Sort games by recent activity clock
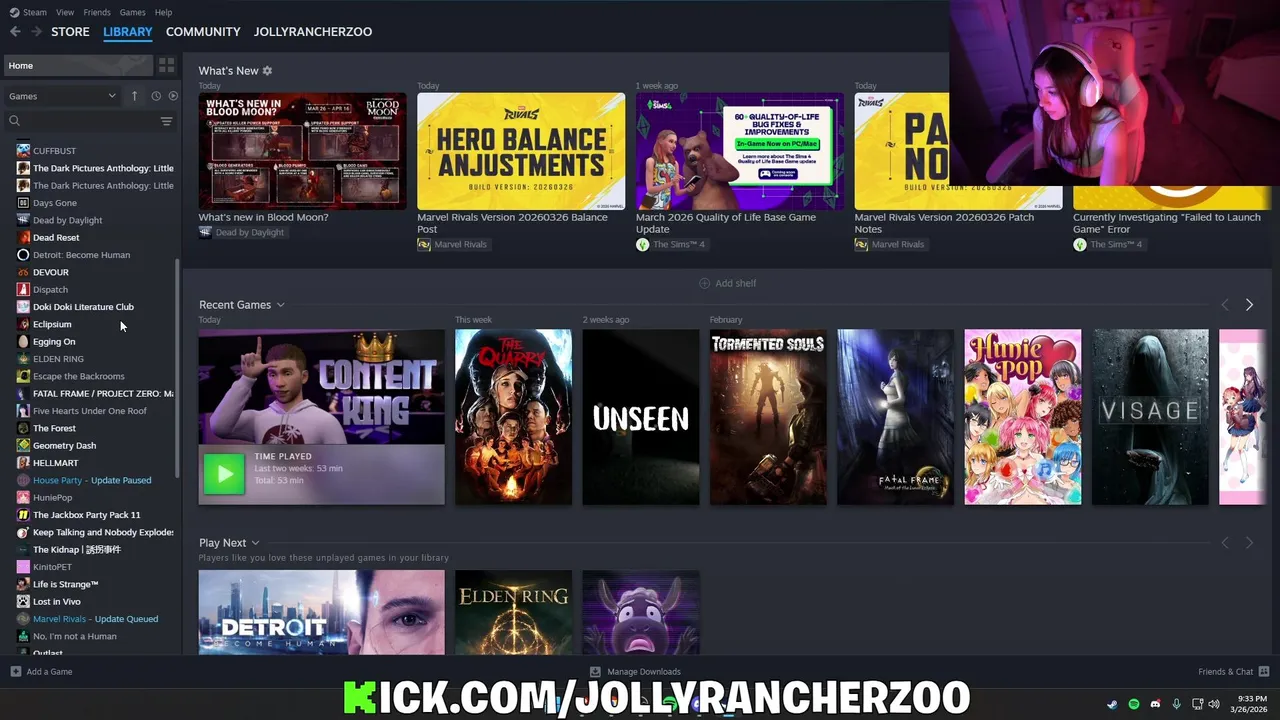The image size is (1280, 720). [x=156, y=96]
